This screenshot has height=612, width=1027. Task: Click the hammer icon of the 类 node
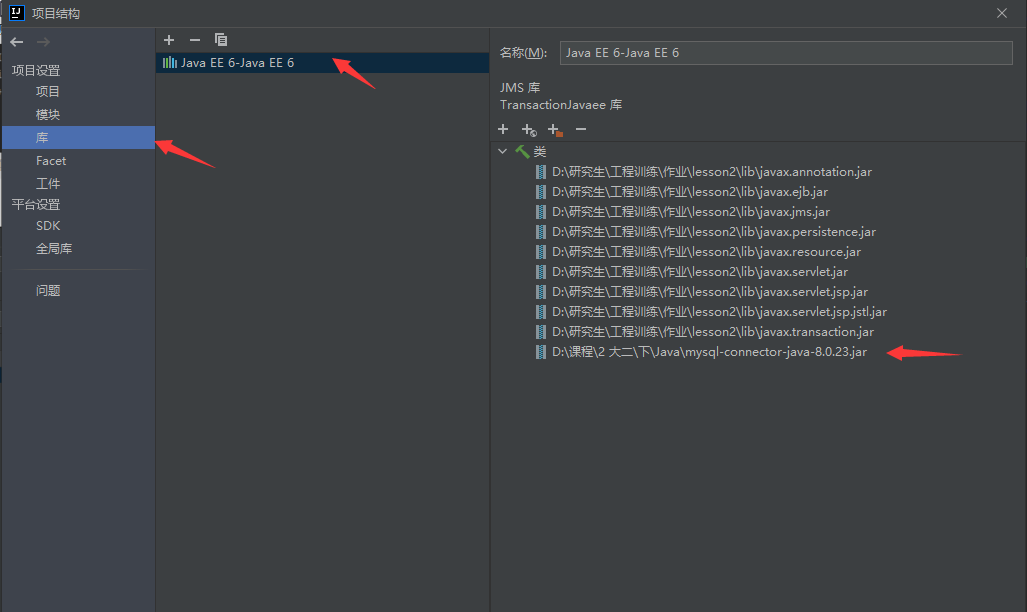pyautogui.click(x=522, y=151)
